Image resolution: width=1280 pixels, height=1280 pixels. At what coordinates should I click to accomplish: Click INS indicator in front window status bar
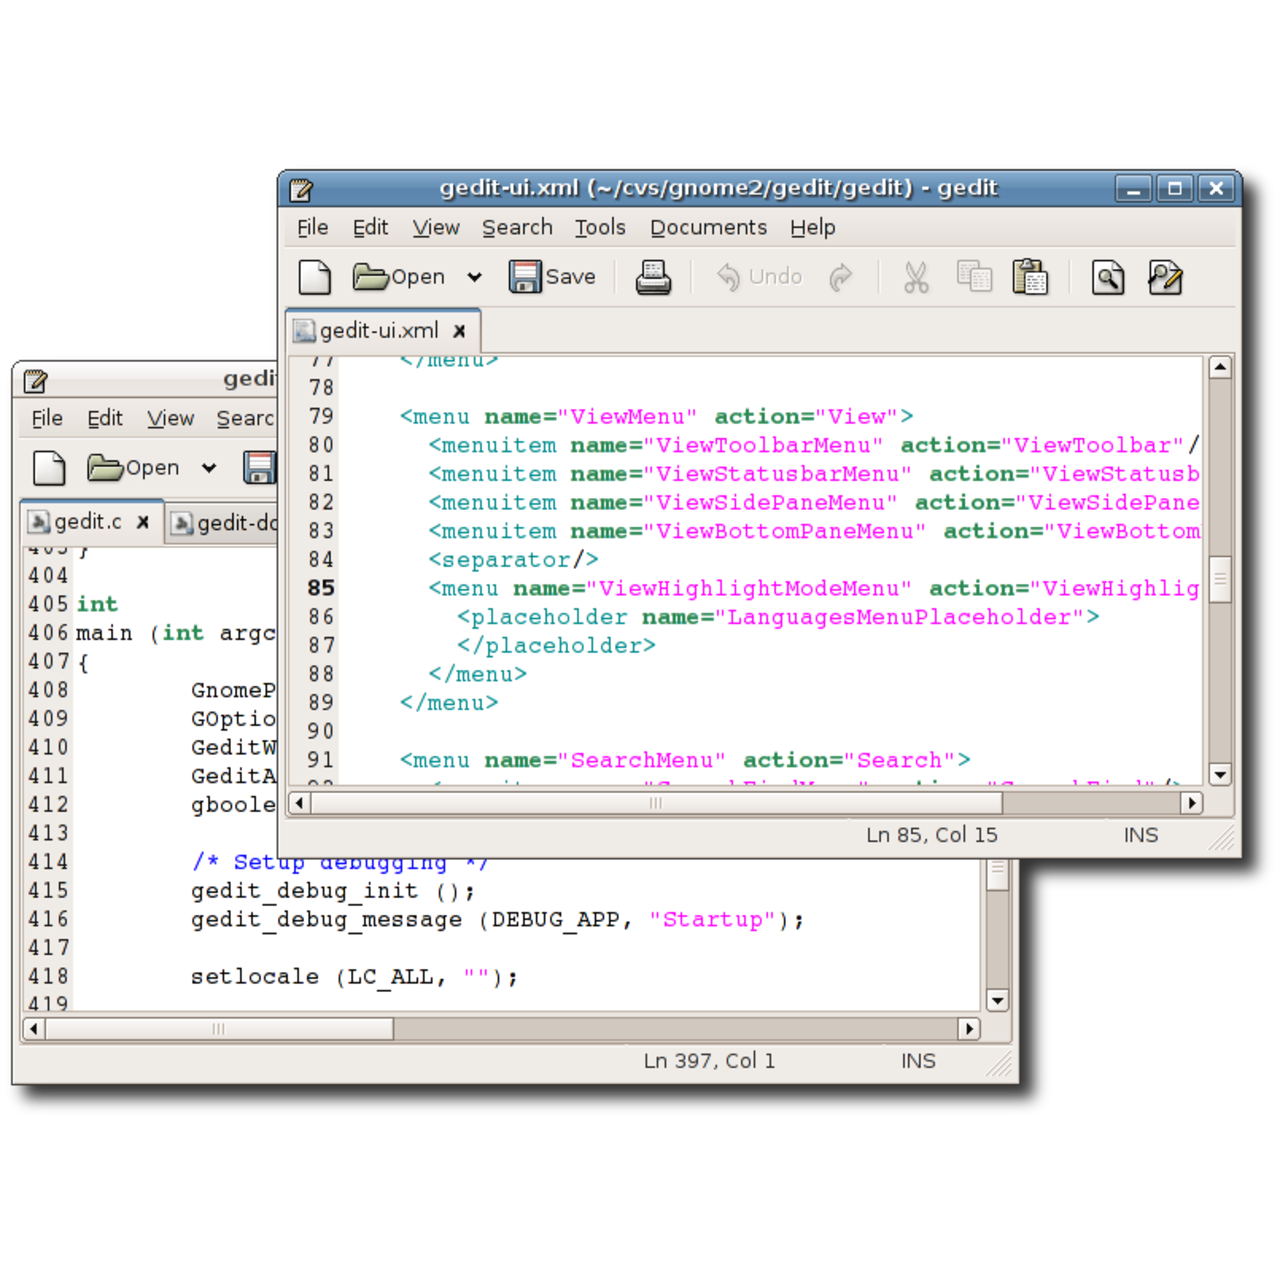(x=1141, y=835)
